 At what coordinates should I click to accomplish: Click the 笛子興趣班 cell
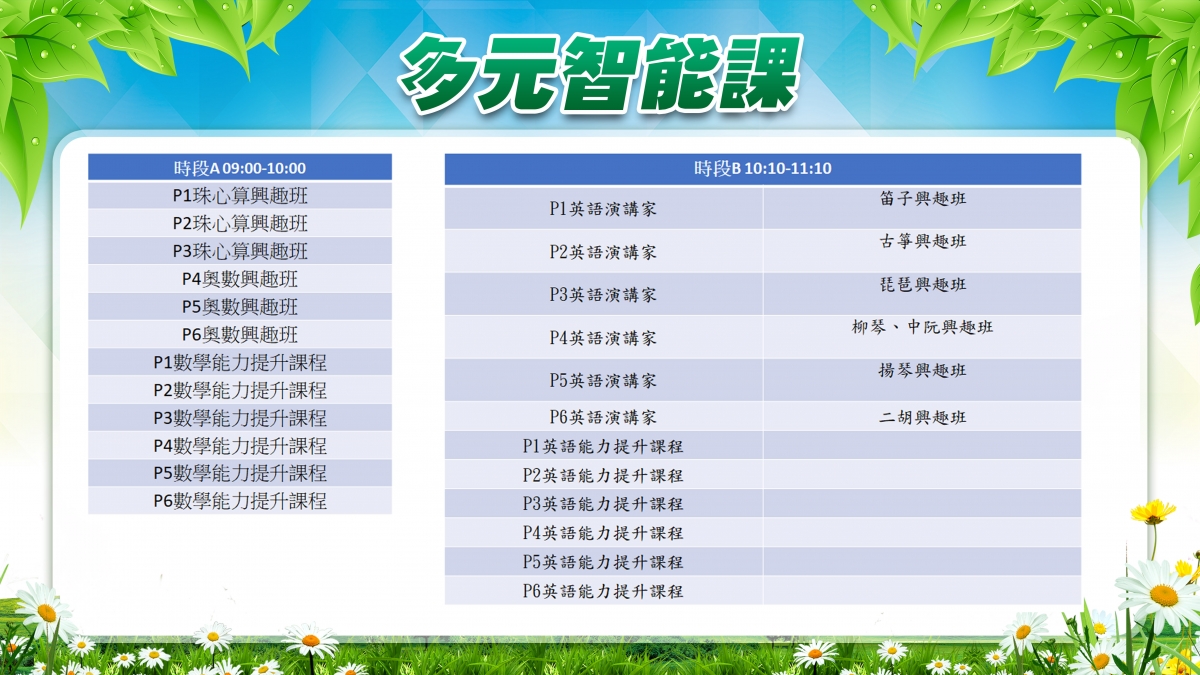point(922,208)
